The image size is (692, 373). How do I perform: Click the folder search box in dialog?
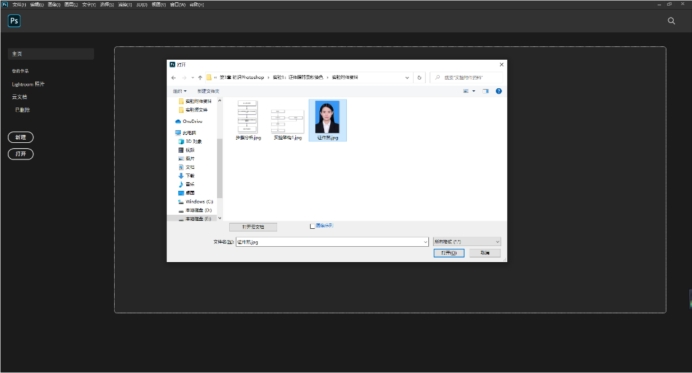466,78
